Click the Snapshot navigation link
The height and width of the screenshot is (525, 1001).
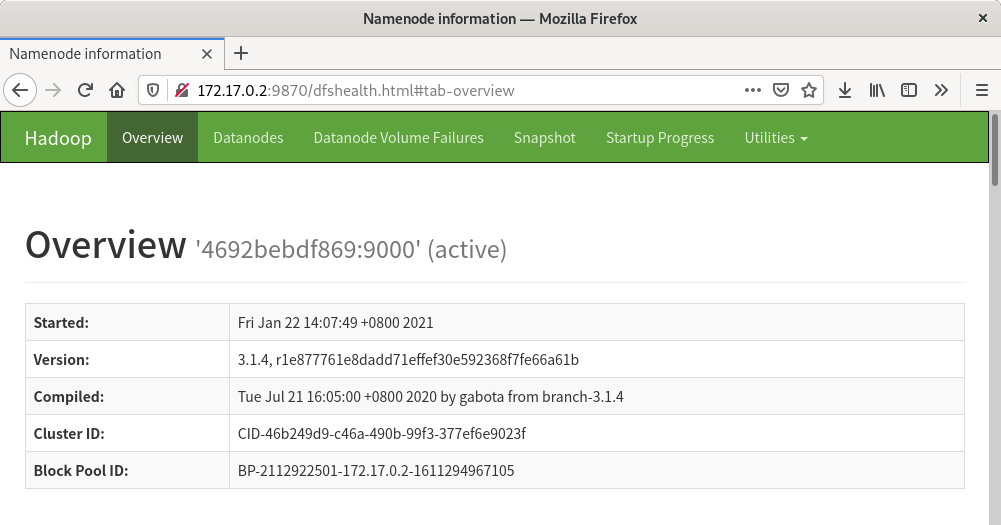(544, 138)
